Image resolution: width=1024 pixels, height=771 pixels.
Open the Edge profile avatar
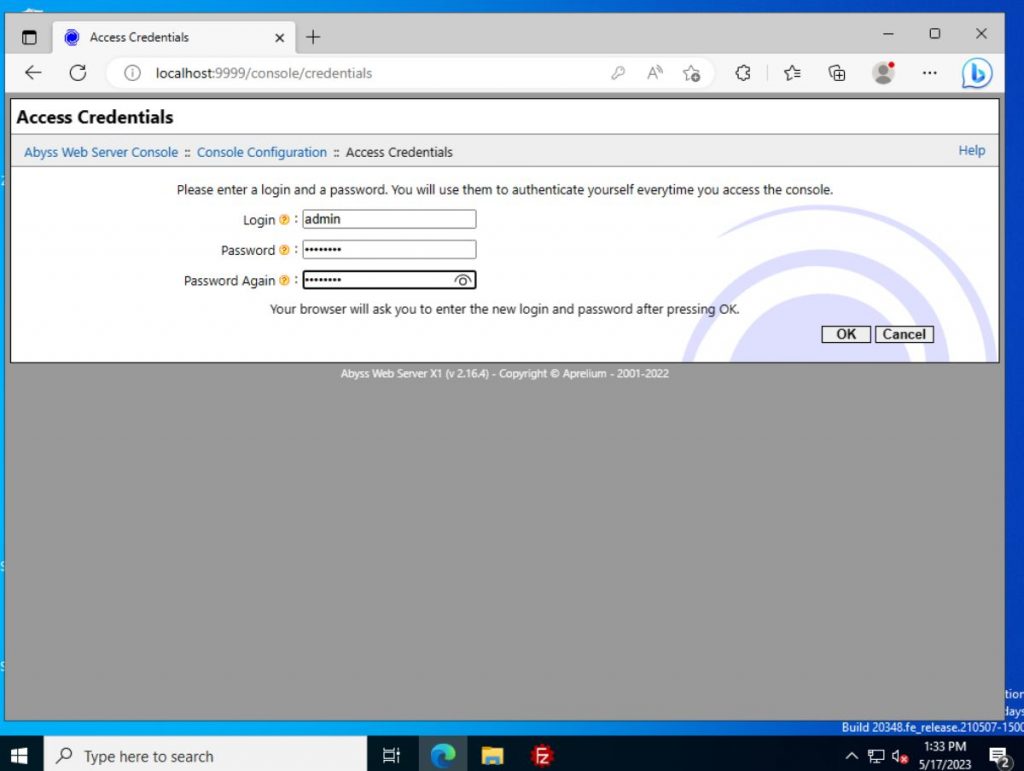pos(884,73)
